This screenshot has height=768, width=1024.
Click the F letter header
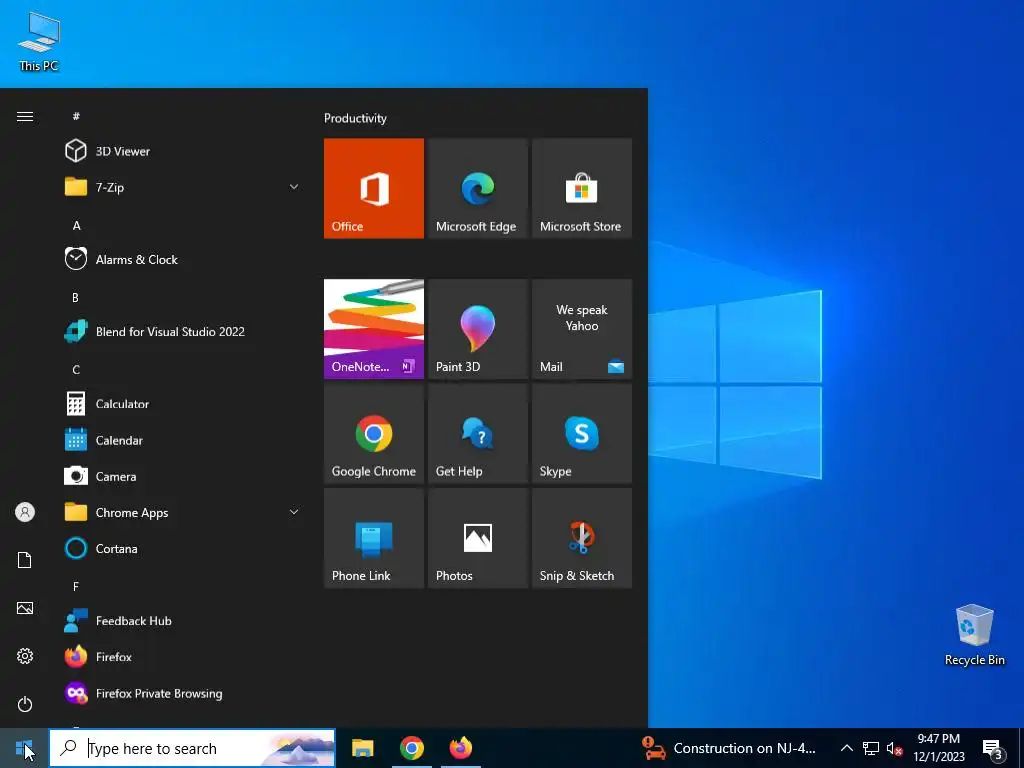(76, 586)
